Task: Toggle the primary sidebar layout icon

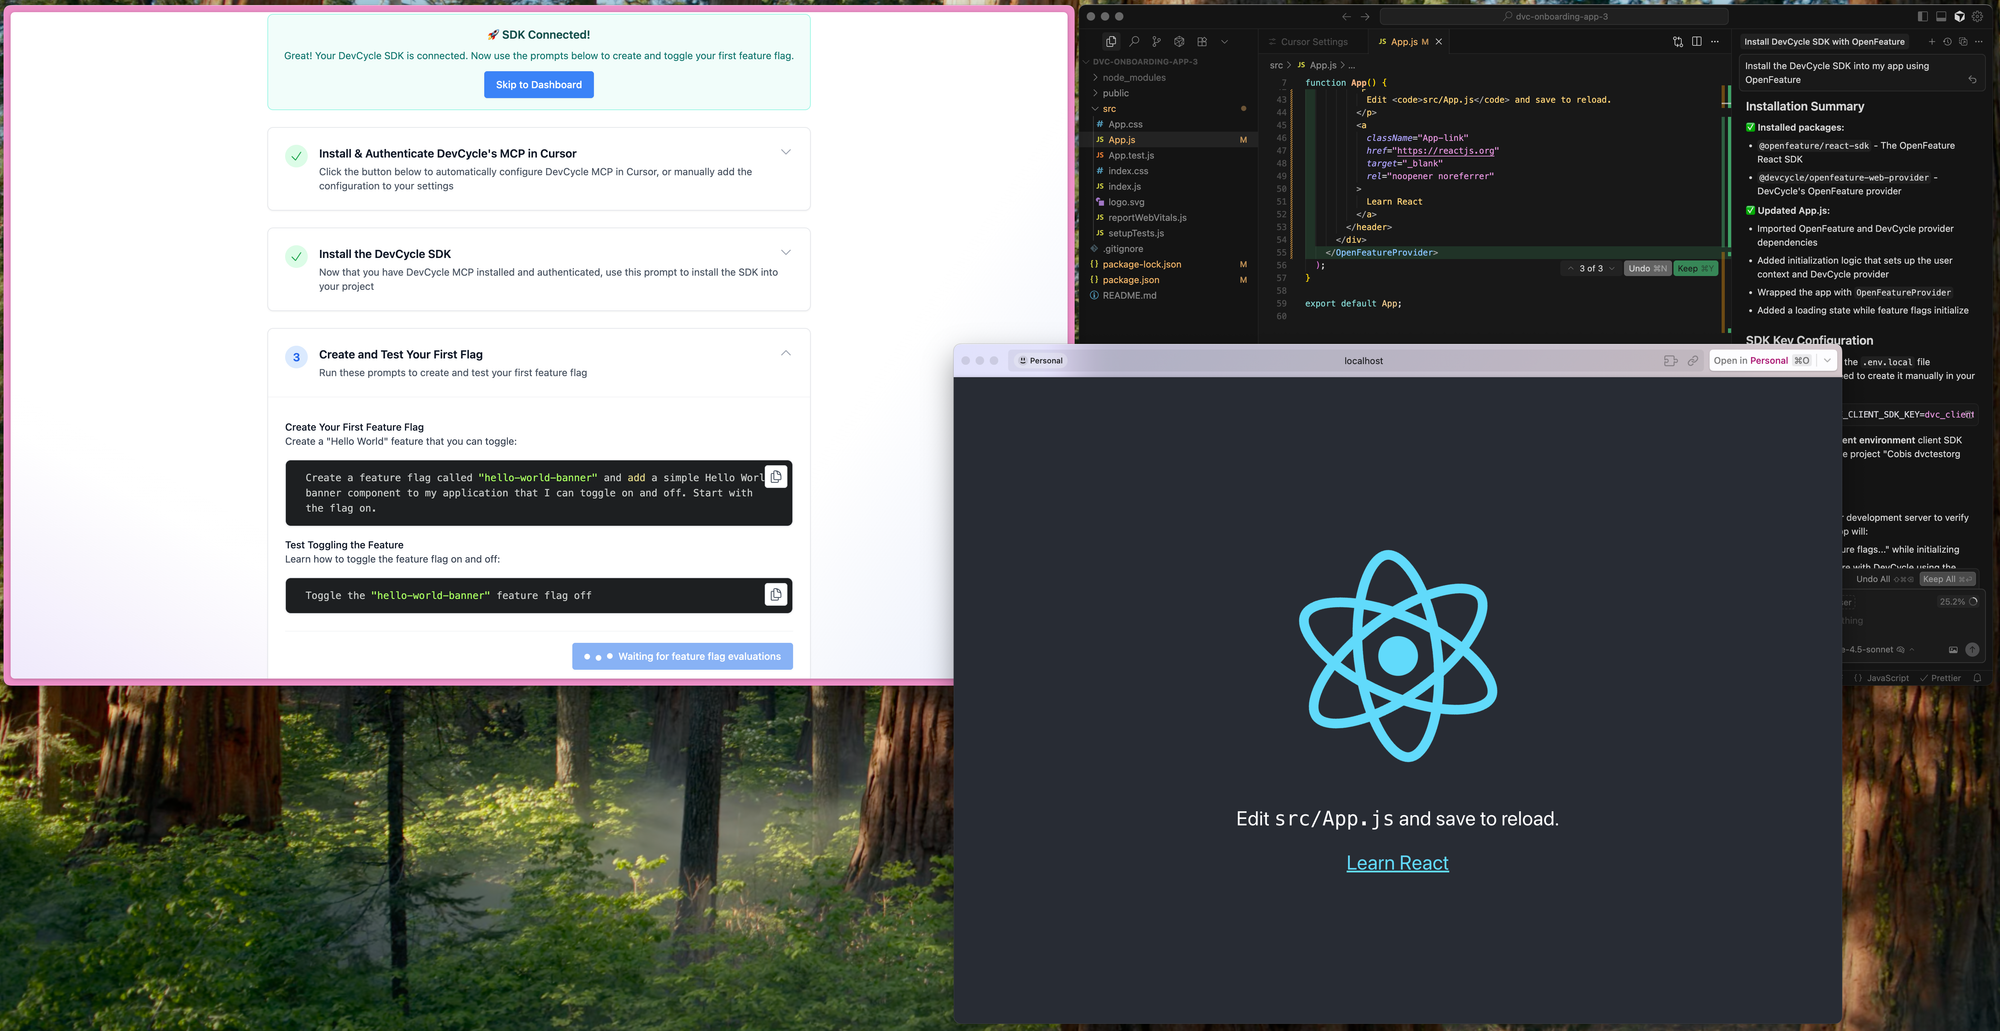Action: click(1922, 16)
